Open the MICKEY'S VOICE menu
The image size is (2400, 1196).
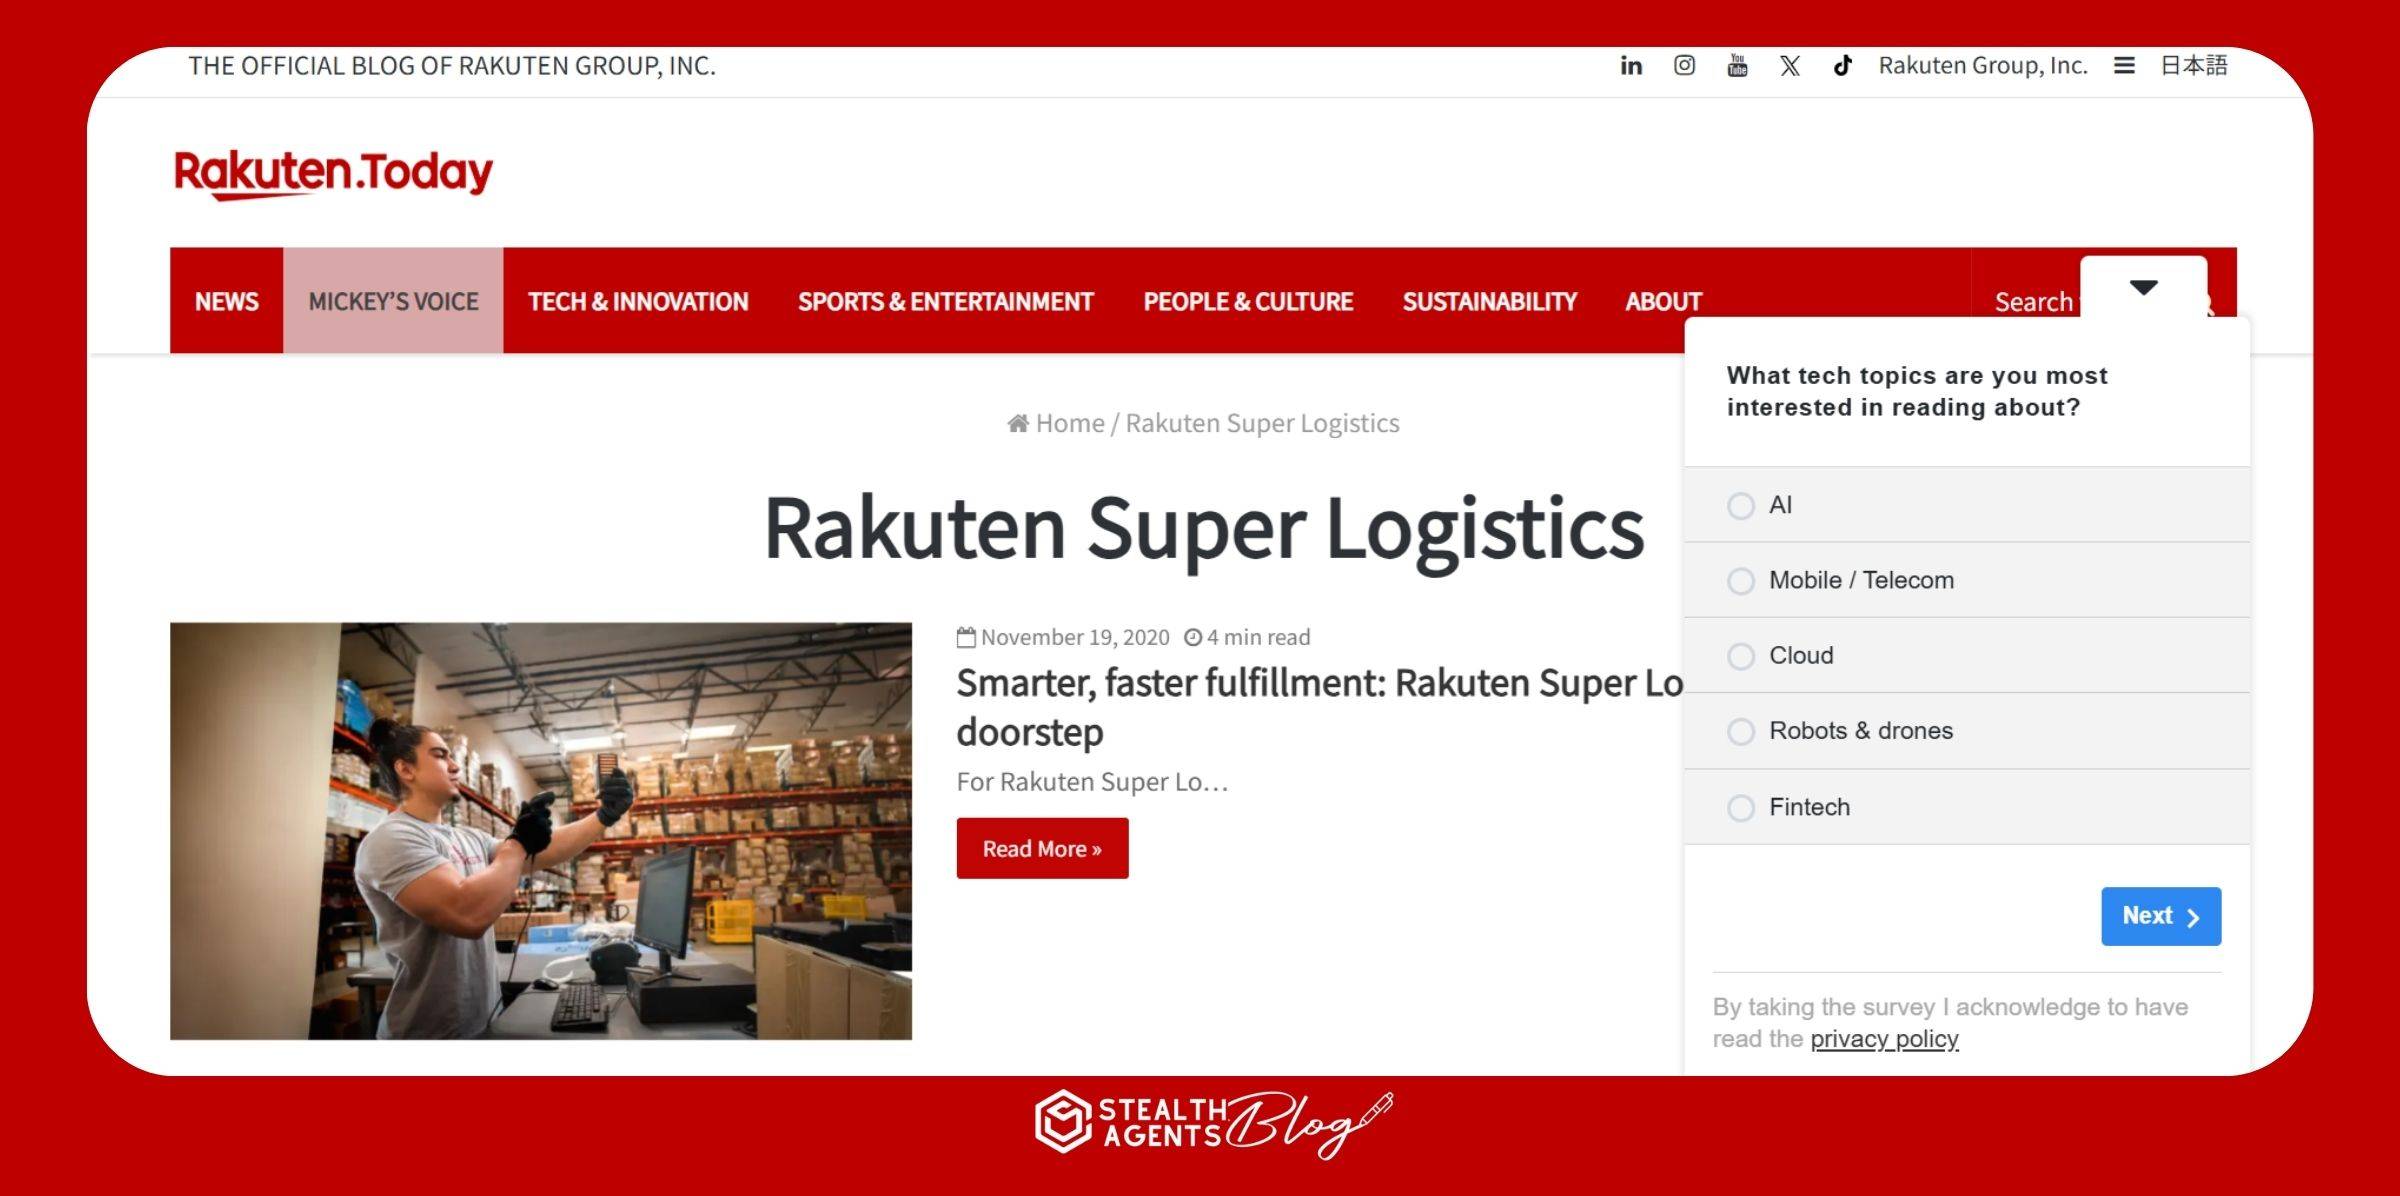click(393, 301)
